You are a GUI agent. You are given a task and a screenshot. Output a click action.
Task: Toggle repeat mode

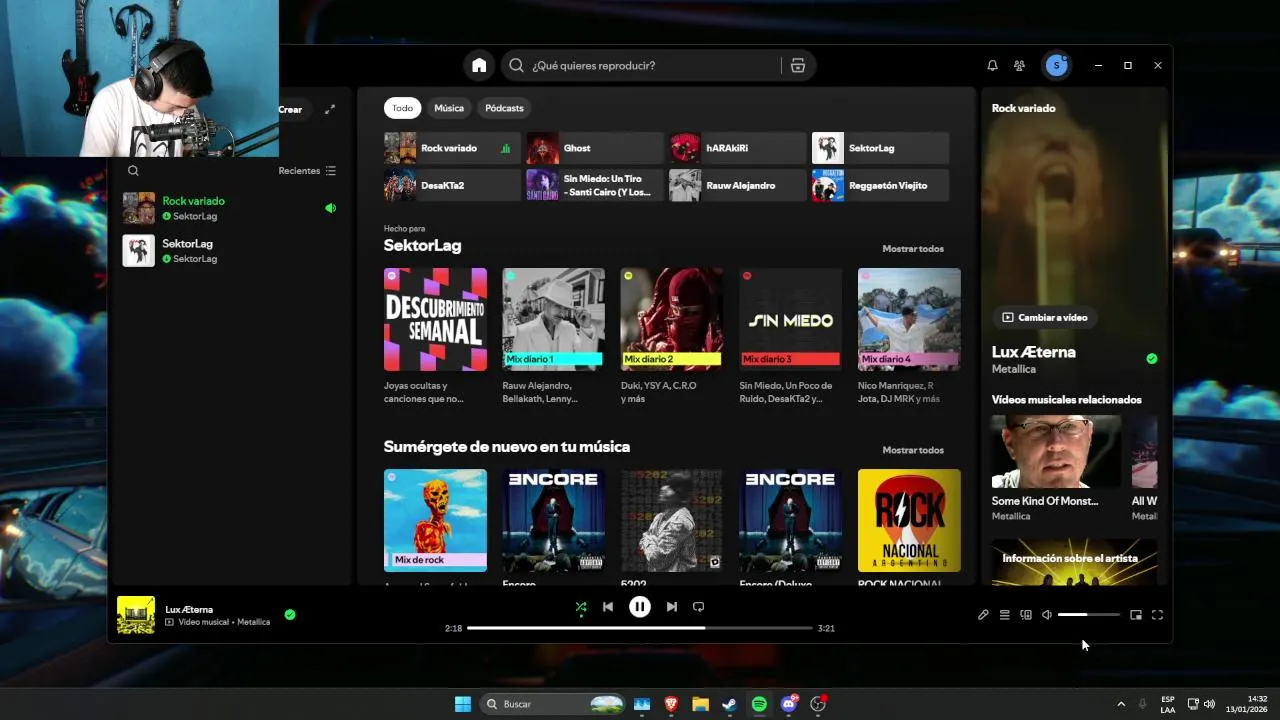(x=699, y=606)
